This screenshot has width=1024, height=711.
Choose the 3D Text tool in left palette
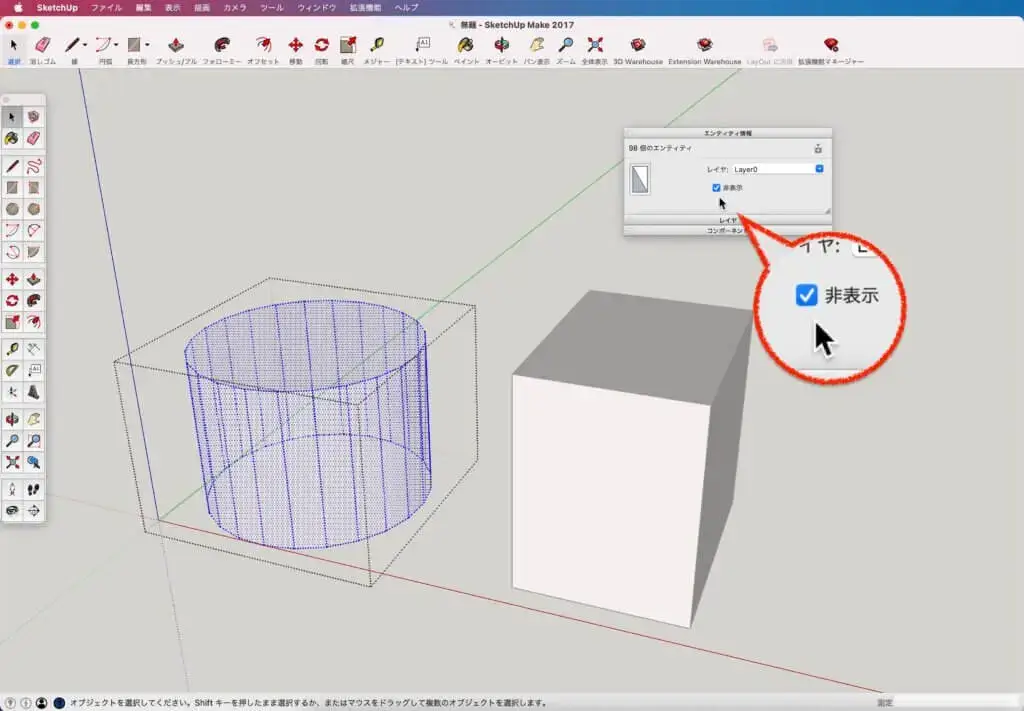pyautogui.click(x=33, y=392)
